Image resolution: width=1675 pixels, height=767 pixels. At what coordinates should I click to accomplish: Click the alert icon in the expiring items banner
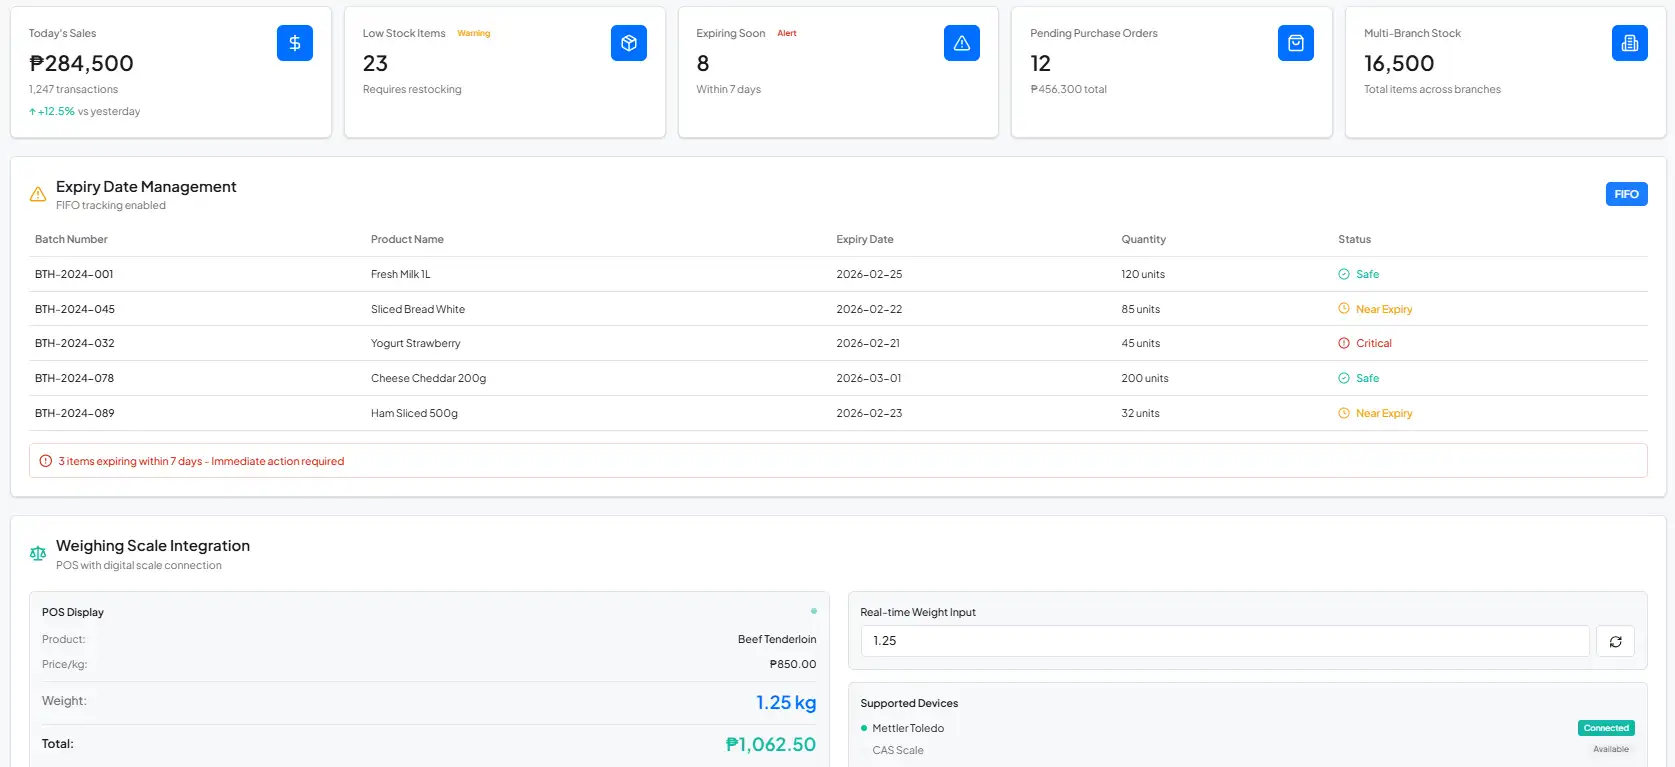click(x=45, y=461)
